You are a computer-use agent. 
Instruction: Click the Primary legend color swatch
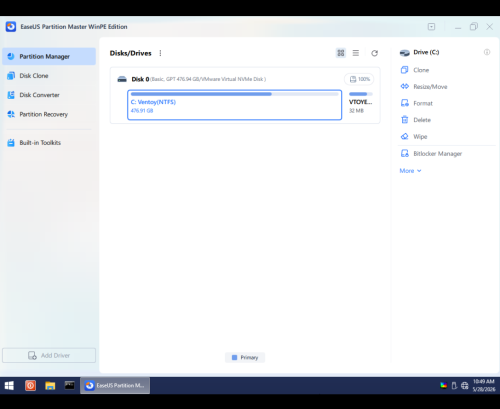[x=234, y=357]
